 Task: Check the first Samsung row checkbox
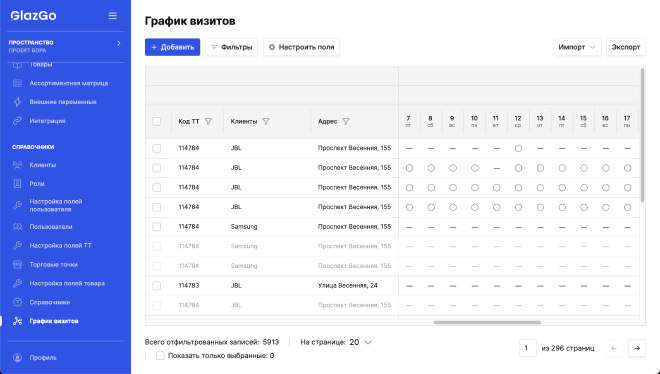click(x=157, y=227)
